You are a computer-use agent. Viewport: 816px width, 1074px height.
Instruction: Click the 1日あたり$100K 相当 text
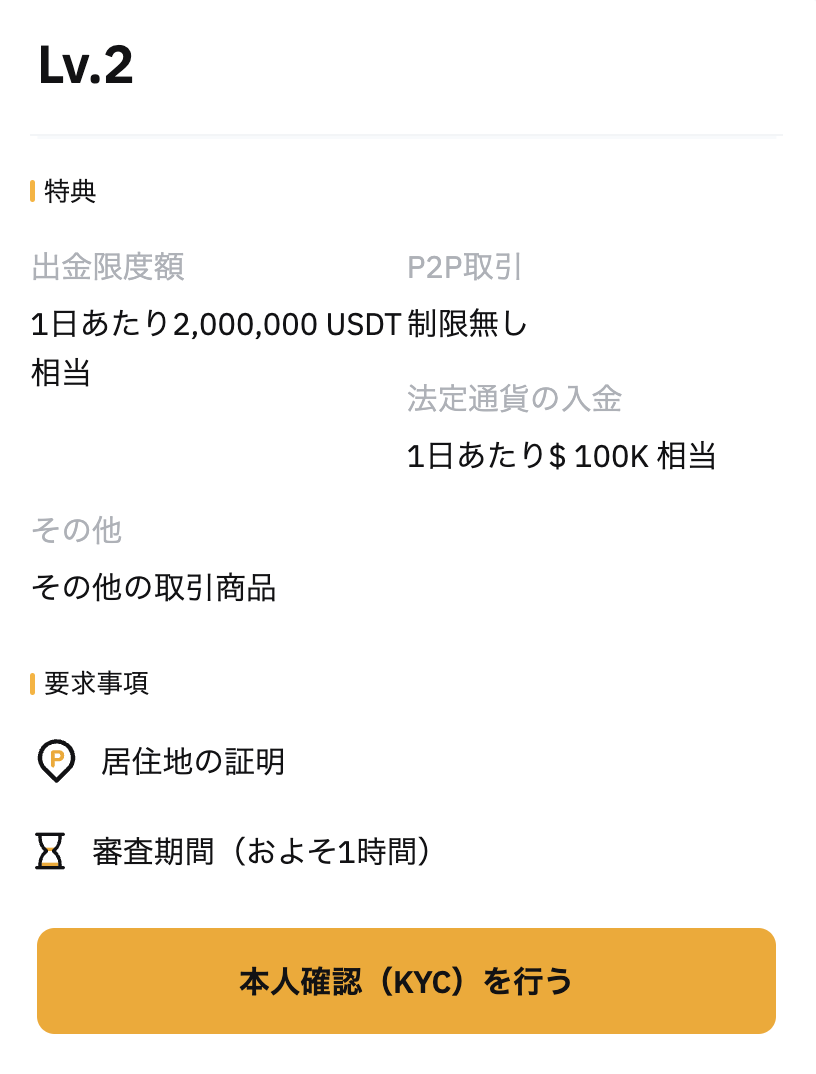(561, 455)
